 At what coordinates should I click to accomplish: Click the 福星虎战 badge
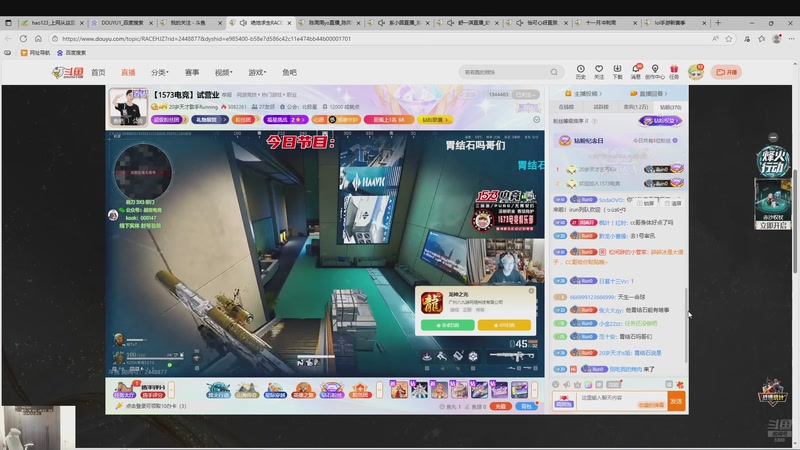click(286, 119)
